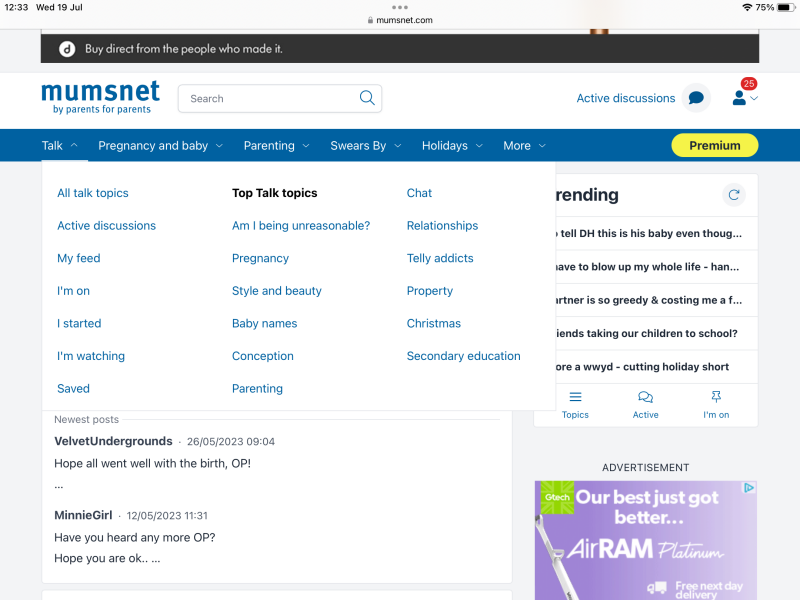This screenshot has width=800, height=600.
Task: Type in the Search field
Action: click(x=270, y=99)
